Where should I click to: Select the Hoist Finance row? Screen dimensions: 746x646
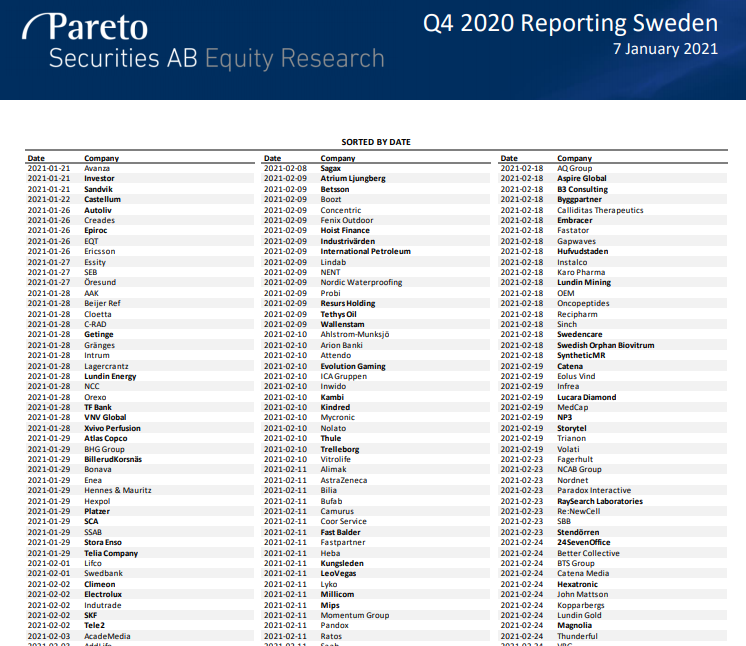376,230
